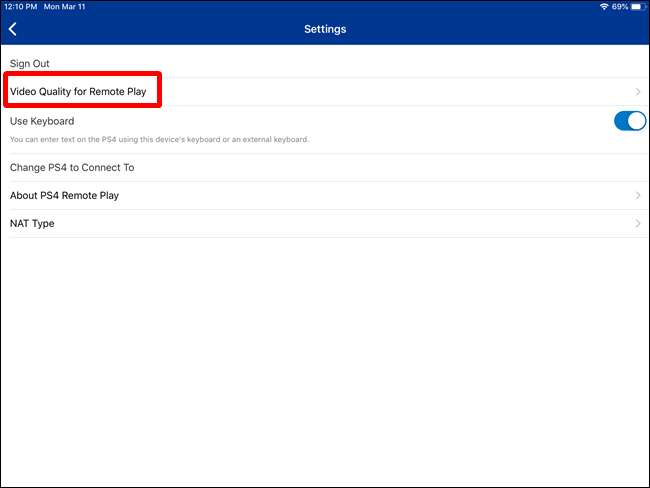Tap the keyboard description text
650x488 pixels.
pos(160,139)
